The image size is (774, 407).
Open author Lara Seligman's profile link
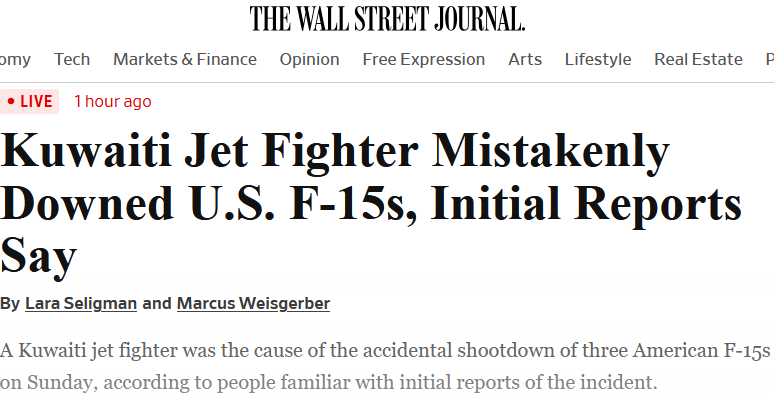81,303
